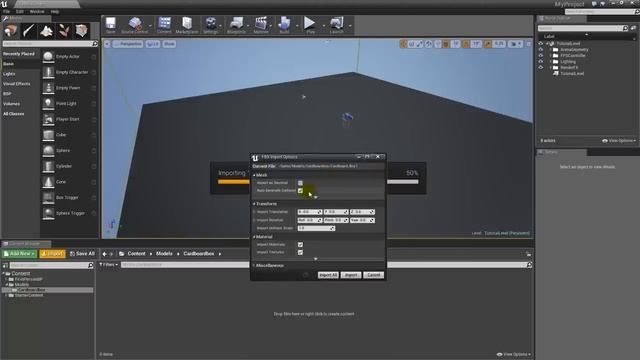Open the Content browser toolbar icon
Image resolution: width=640 pixels, height=360 pixels.
164,25
